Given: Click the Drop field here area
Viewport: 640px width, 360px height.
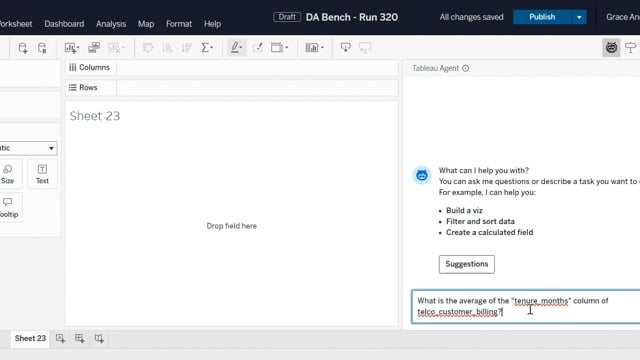Looking at the screenshot, I should pyautogui.click(x=231, y=226).
